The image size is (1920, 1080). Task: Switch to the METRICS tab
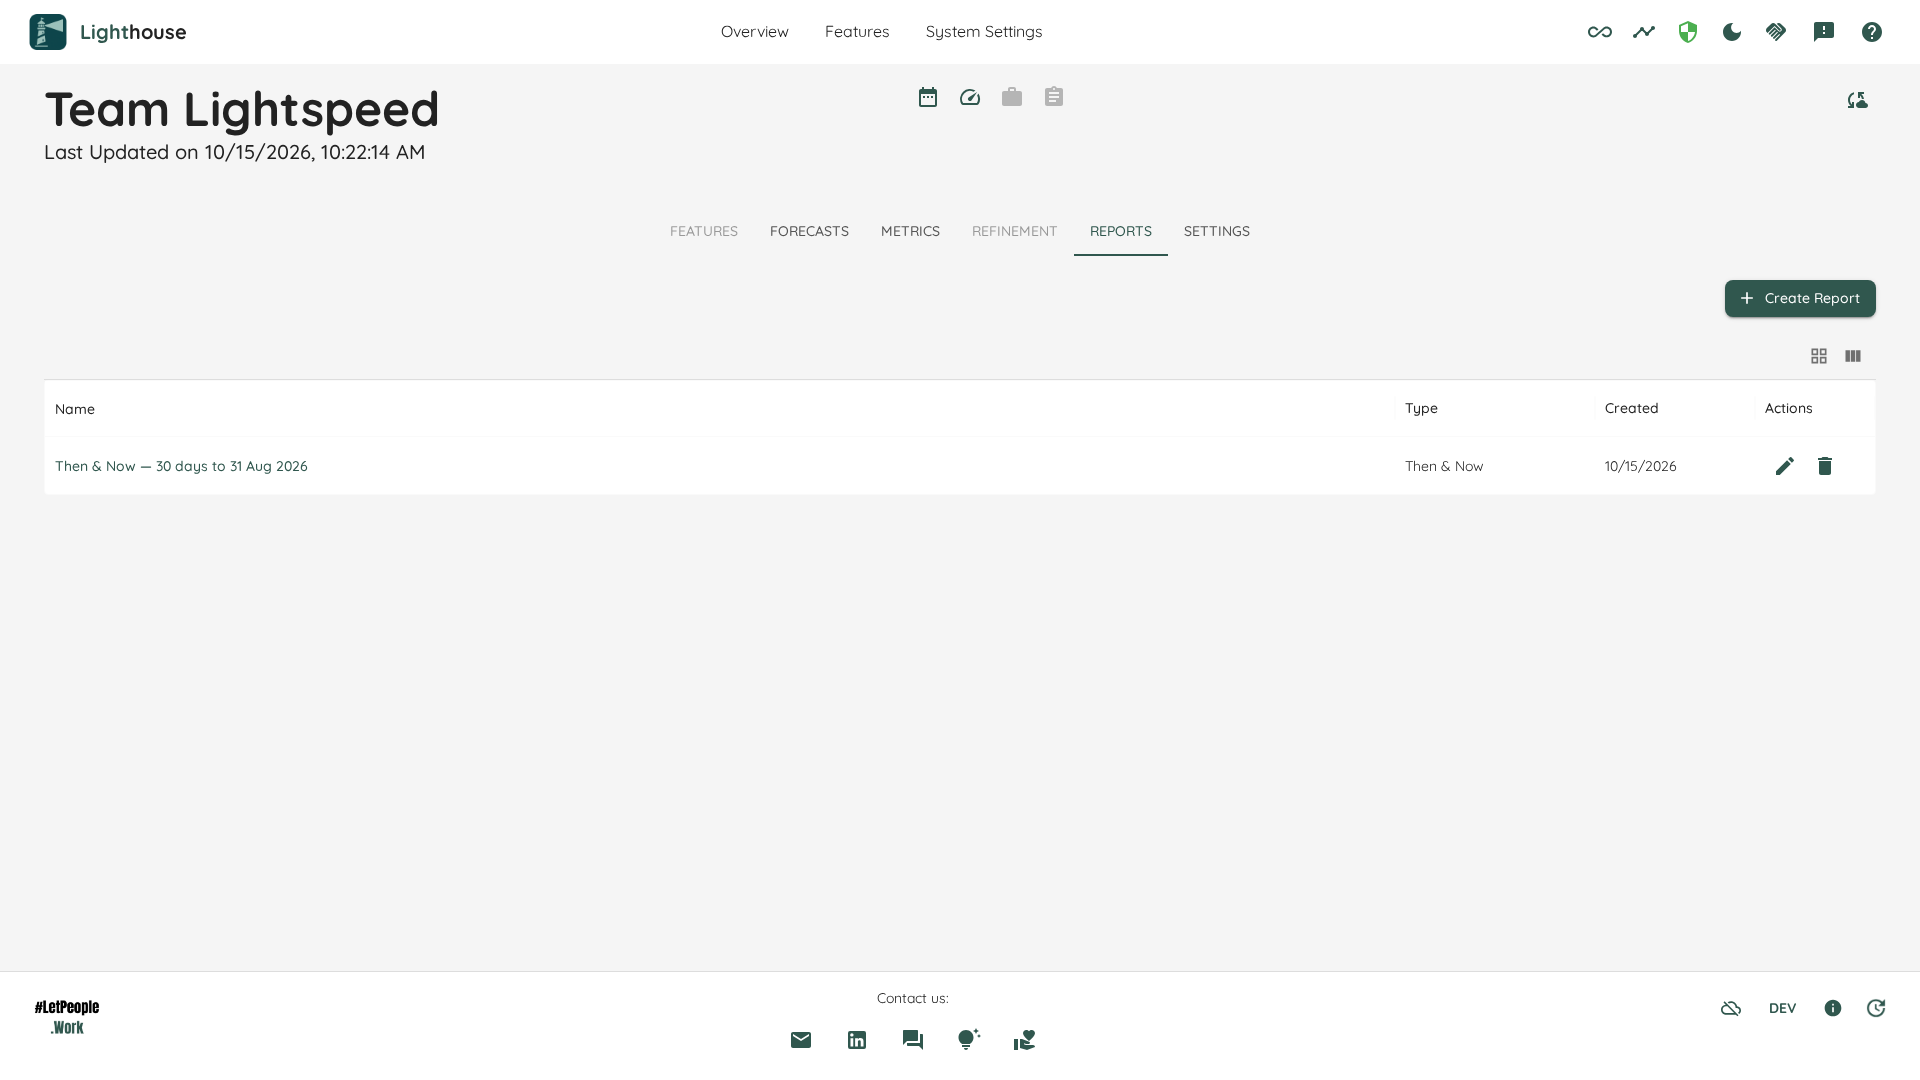click(x=910, y=231)
